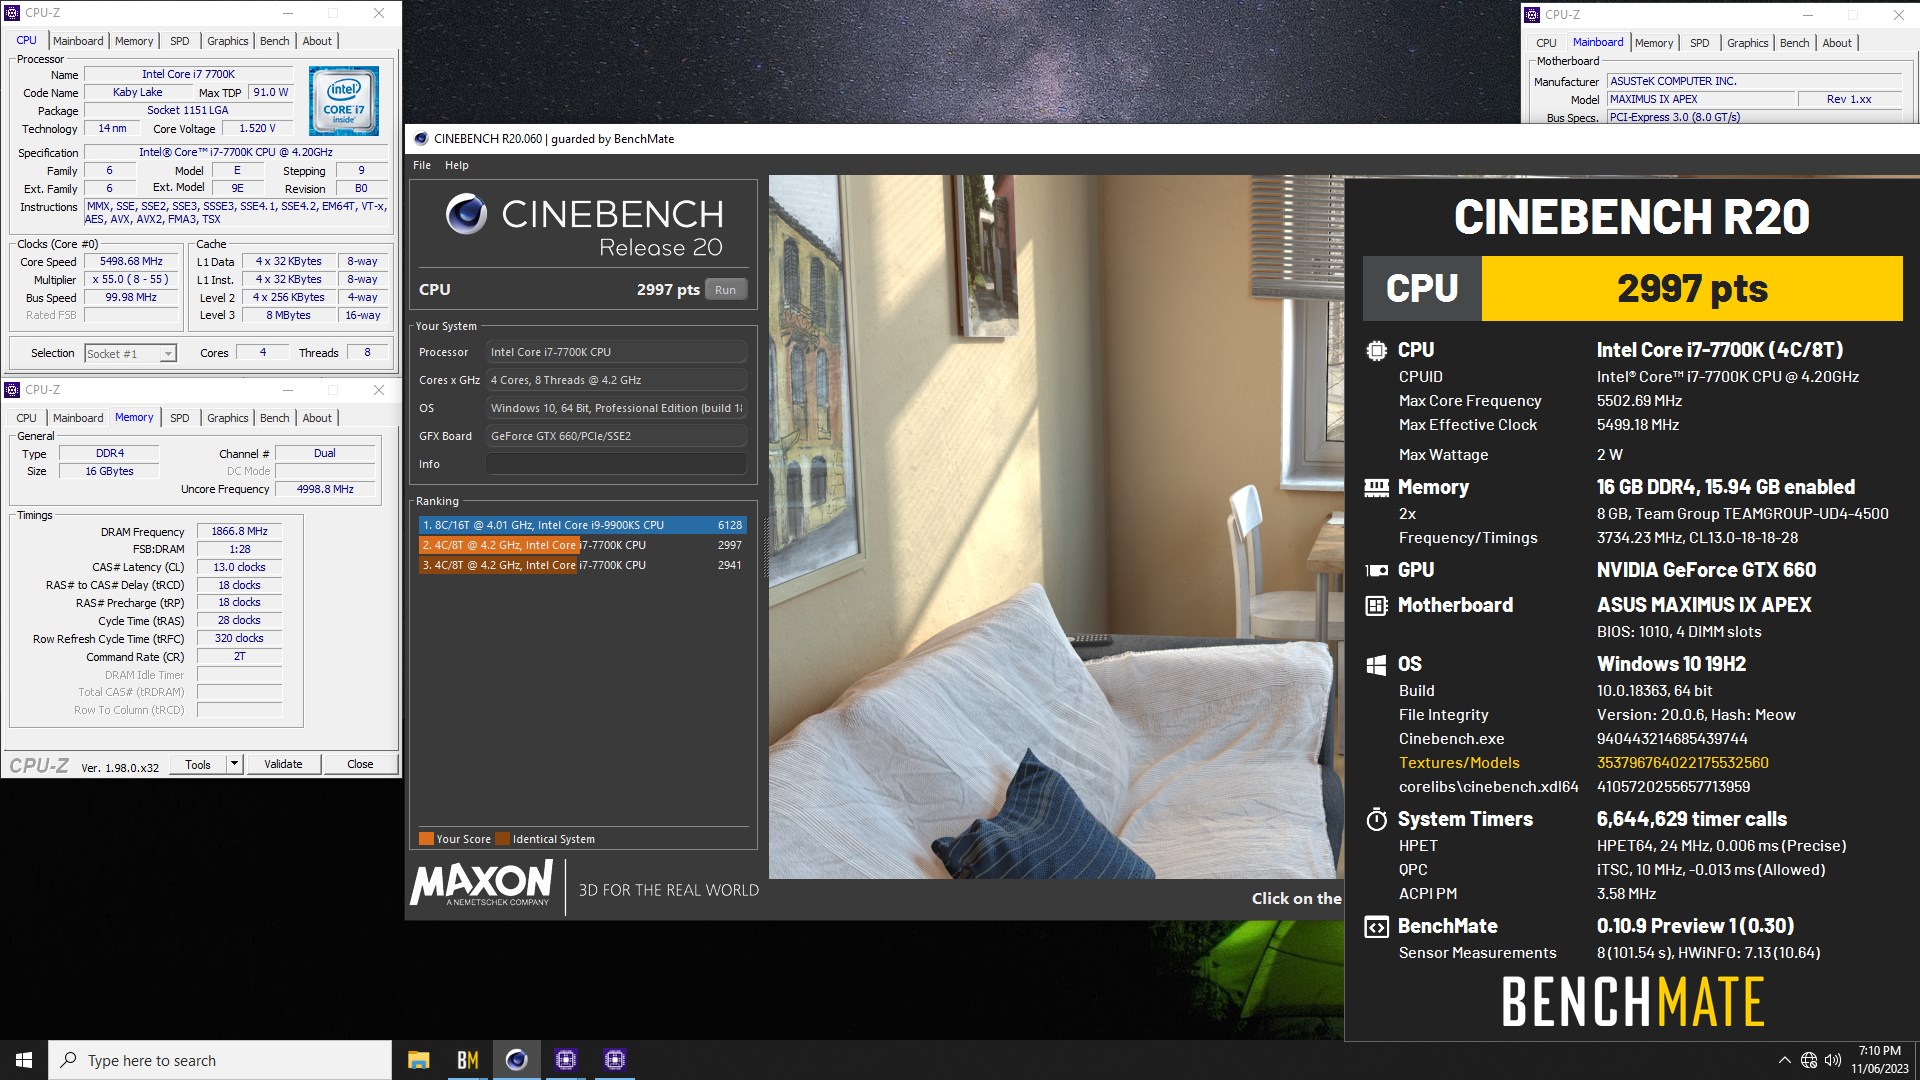The width and height of the screenshot is (1920, 1080).
Task: Click CPU-Z title bar icon in Memory window
Action: click(12, 390)
